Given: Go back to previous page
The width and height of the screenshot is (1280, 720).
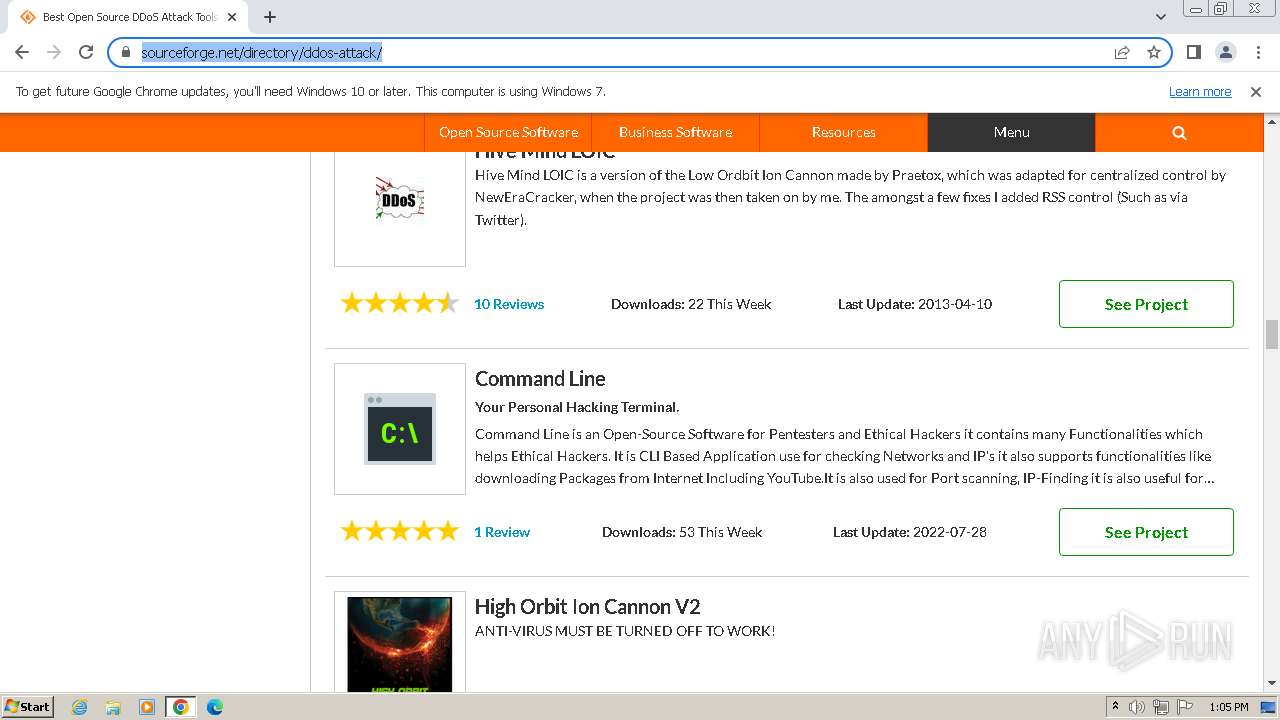Looking at the screenshot, I should click(22, 52).
